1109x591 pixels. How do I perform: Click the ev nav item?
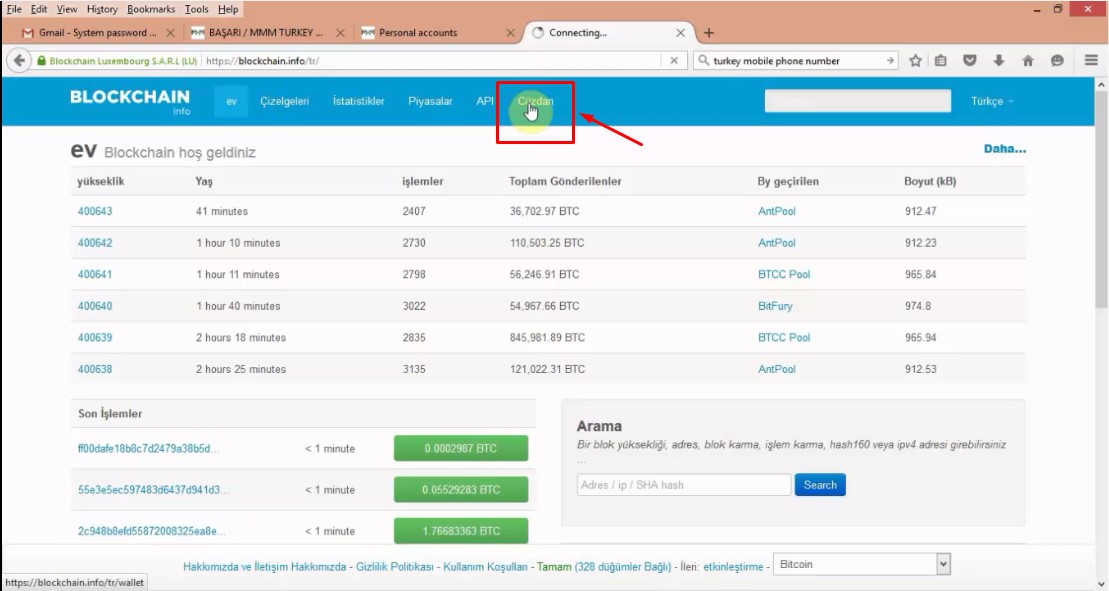tap(231, 101)
